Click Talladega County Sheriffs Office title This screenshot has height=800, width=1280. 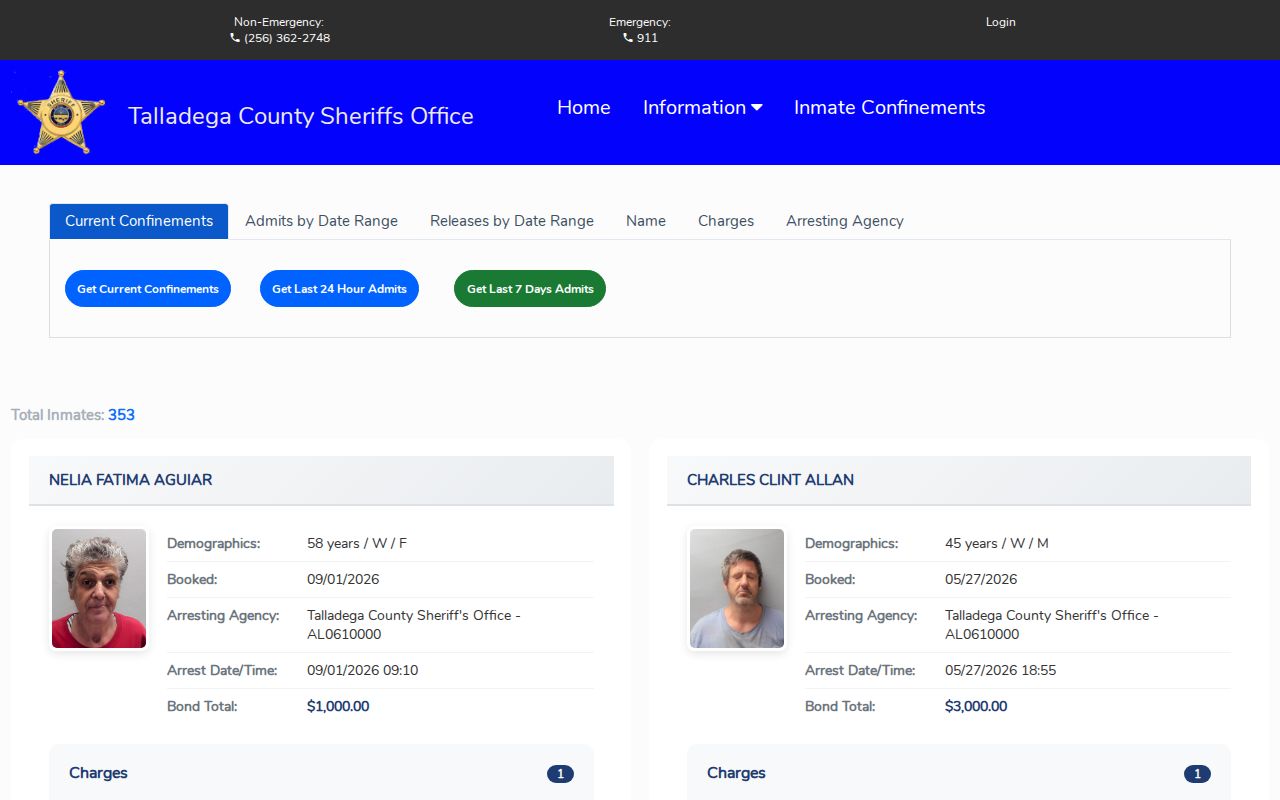(x=301, y=116)
